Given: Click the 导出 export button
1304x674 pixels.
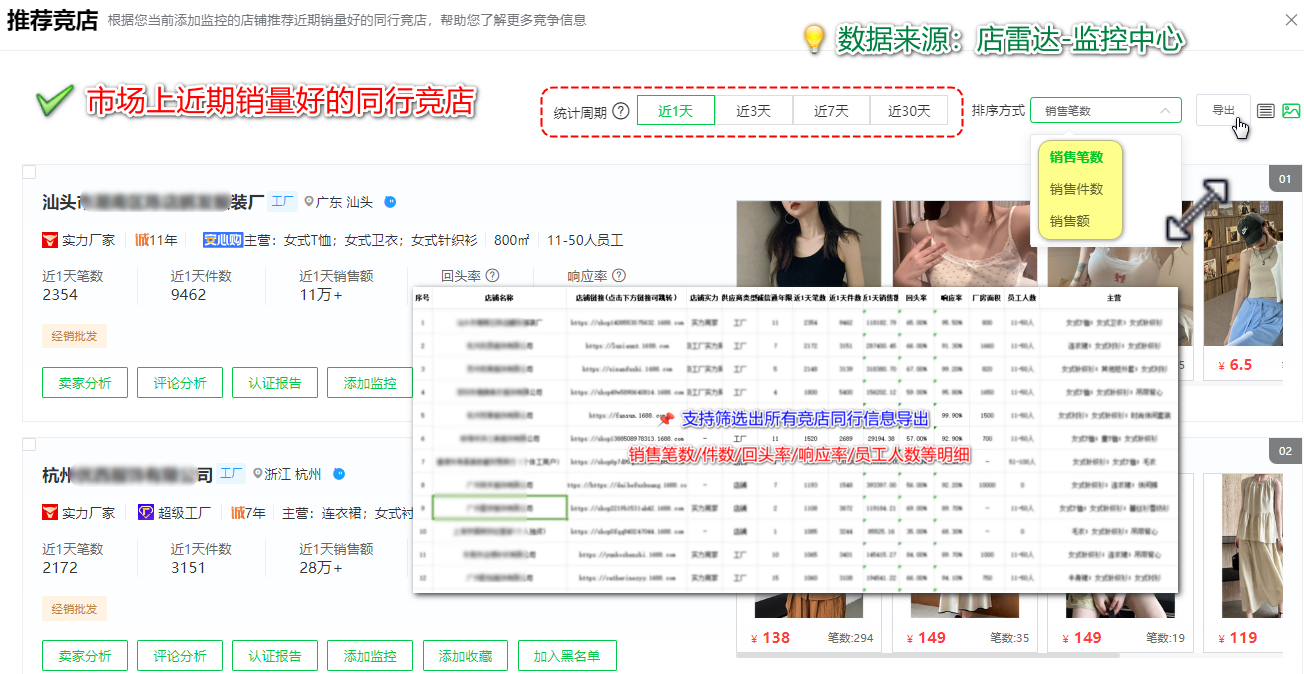Looking at the screenshot, I should [1222, 112].
